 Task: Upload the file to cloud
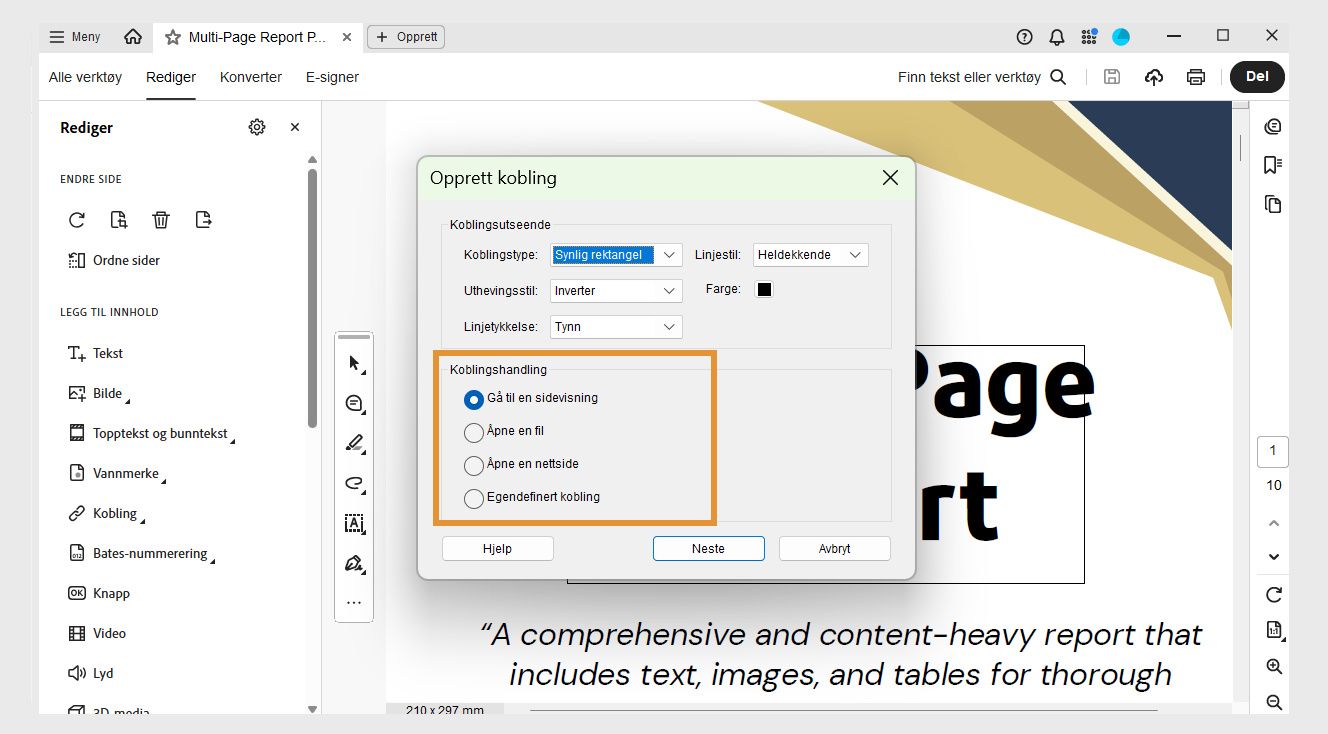pos(1154,77)
